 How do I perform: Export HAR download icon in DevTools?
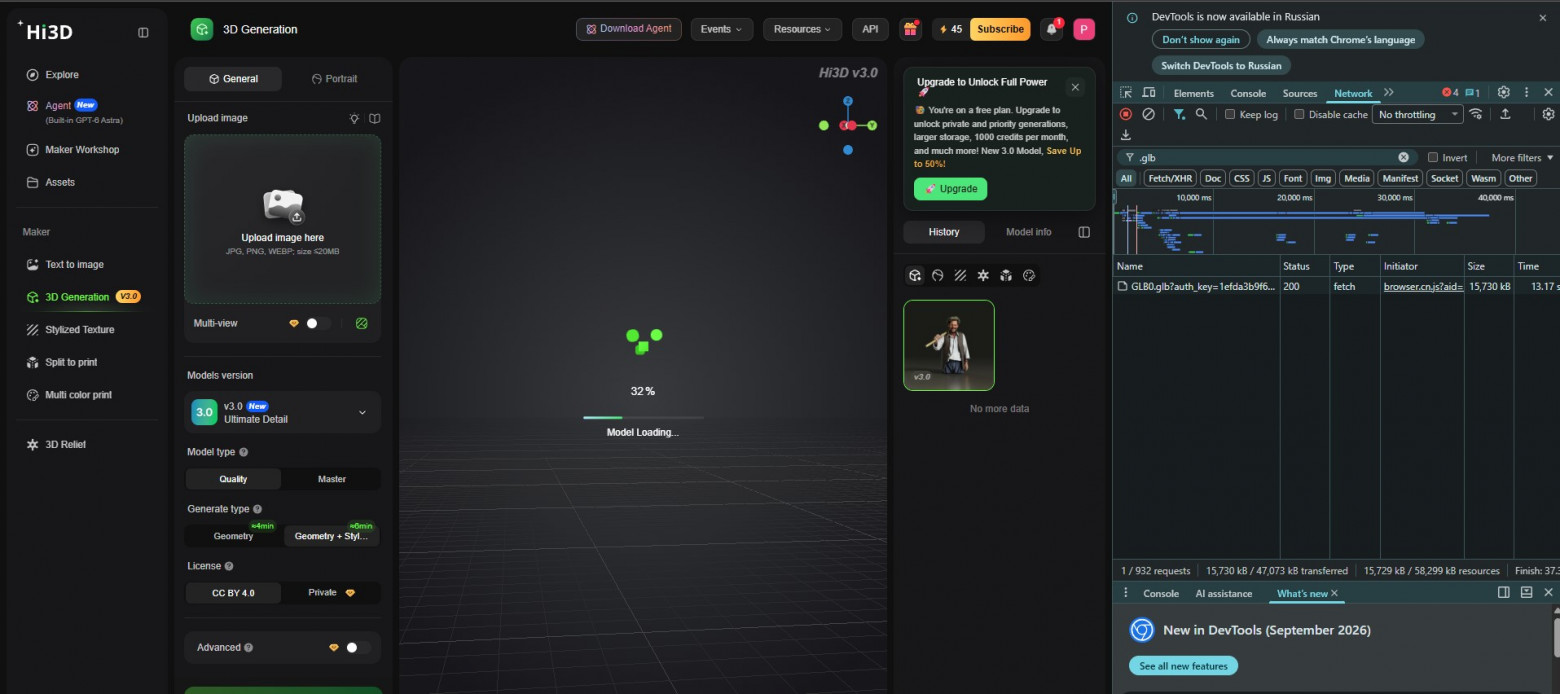point(1126,135)
